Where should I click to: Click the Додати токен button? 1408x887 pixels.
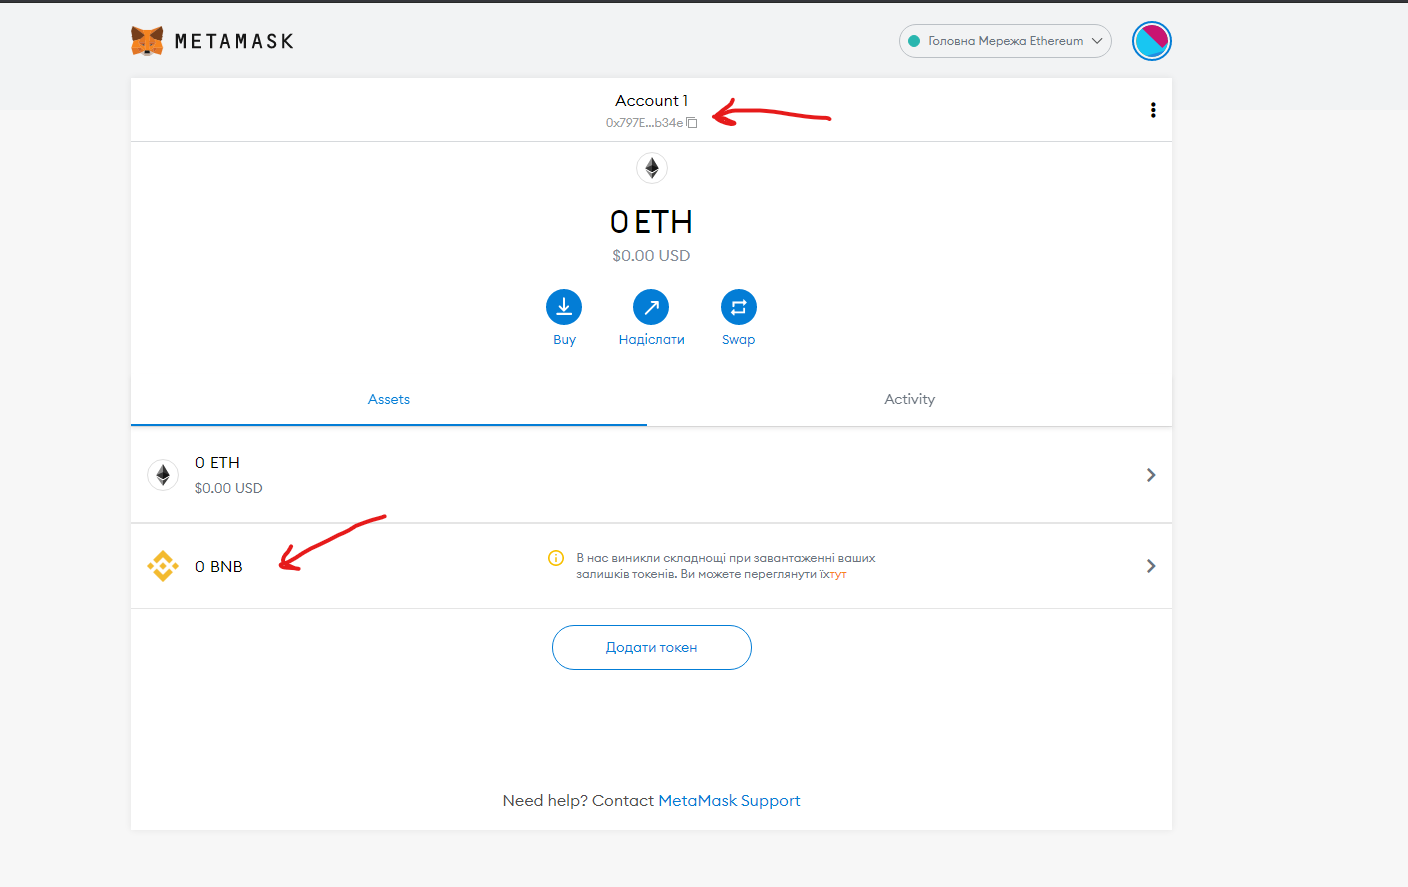[x=652, y=647]
